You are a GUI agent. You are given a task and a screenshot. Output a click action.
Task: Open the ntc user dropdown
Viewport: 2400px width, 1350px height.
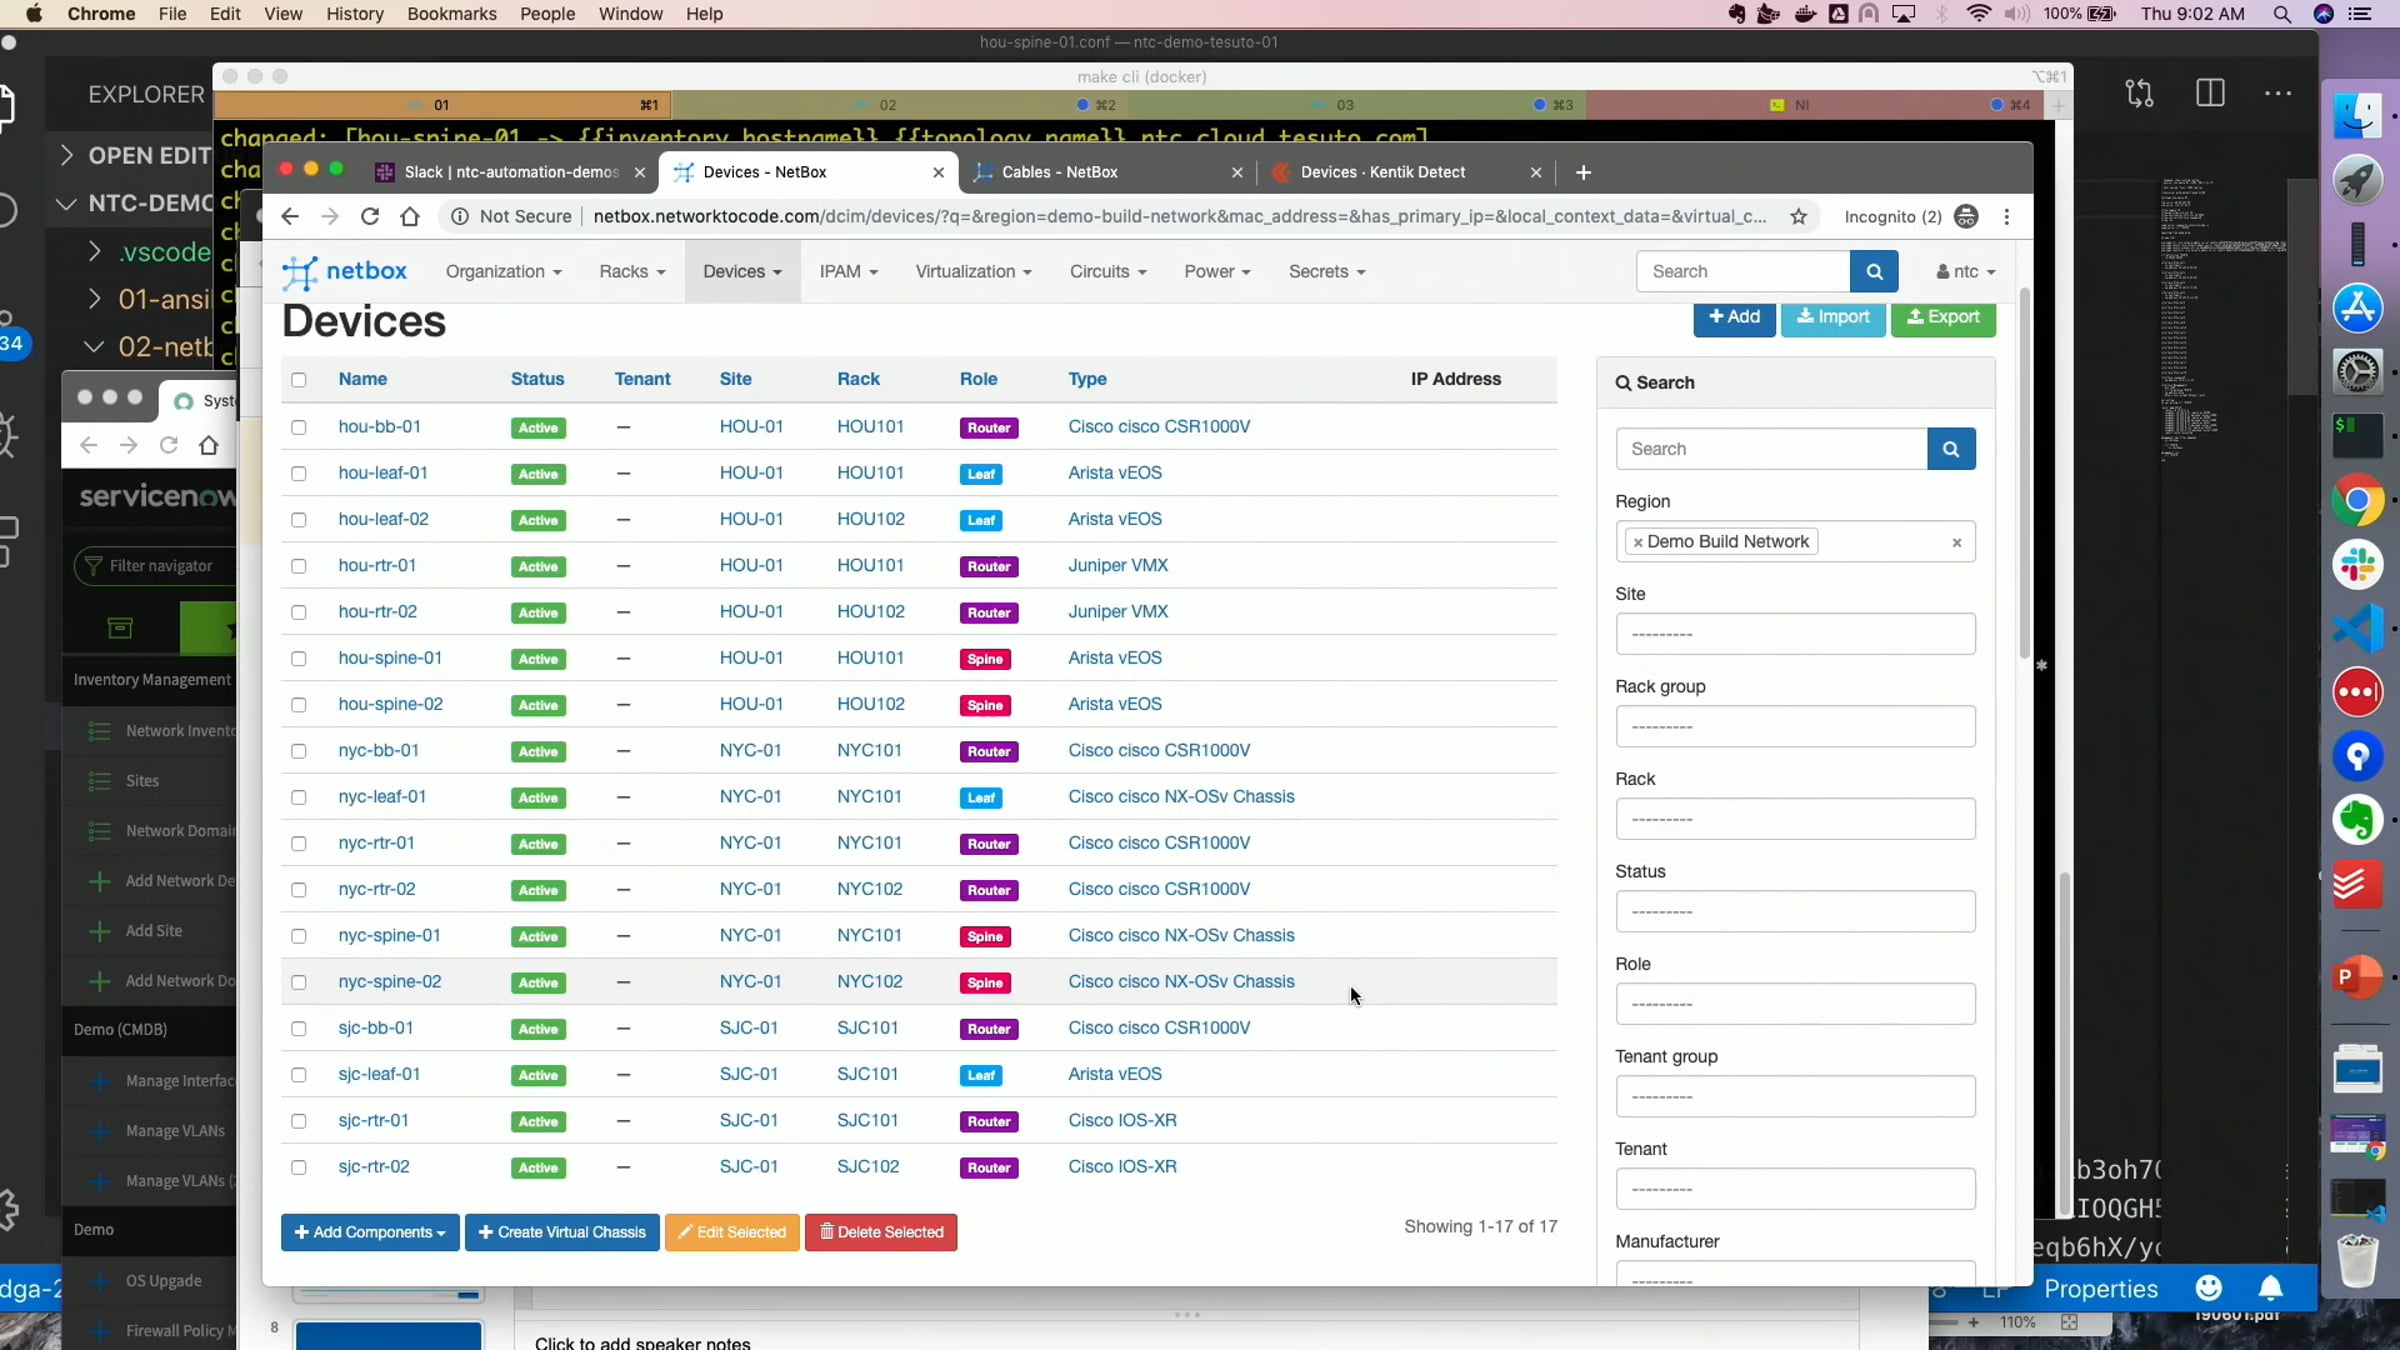pos(1965,272)
